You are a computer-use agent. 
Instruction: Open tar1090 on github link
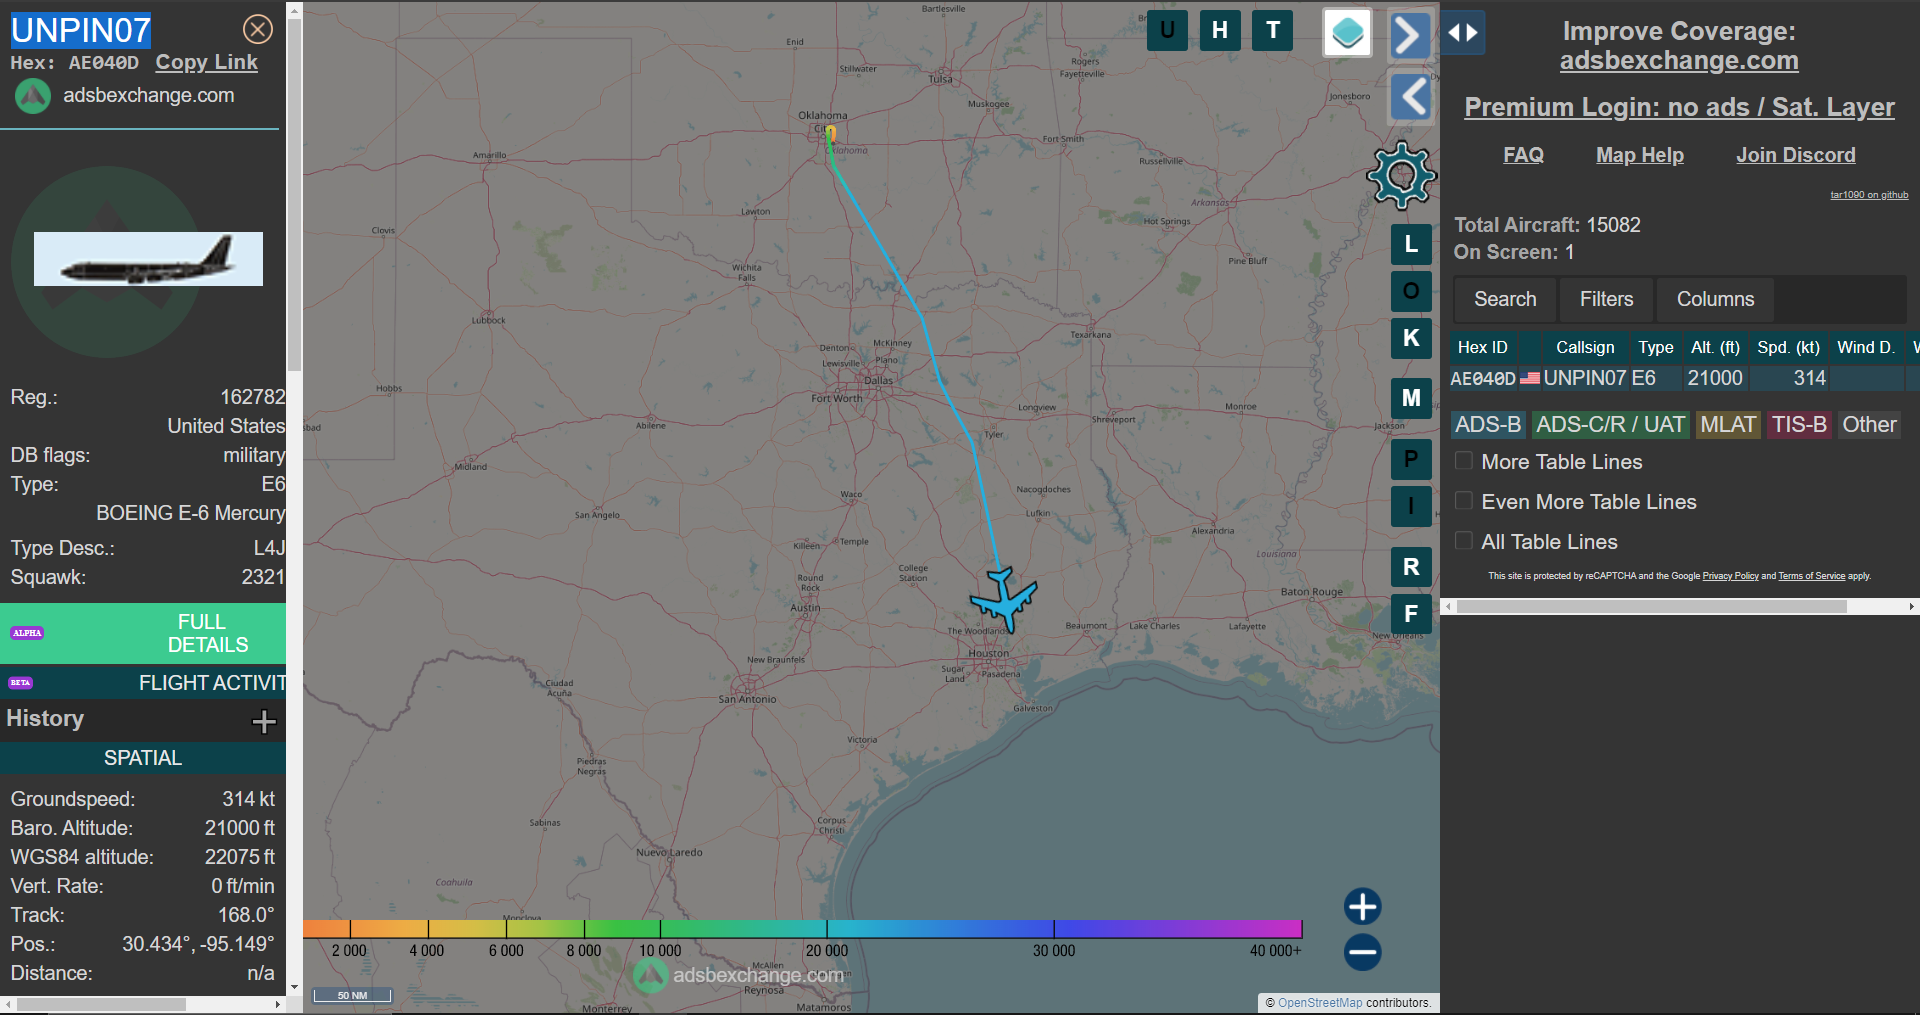[1869, 195]
